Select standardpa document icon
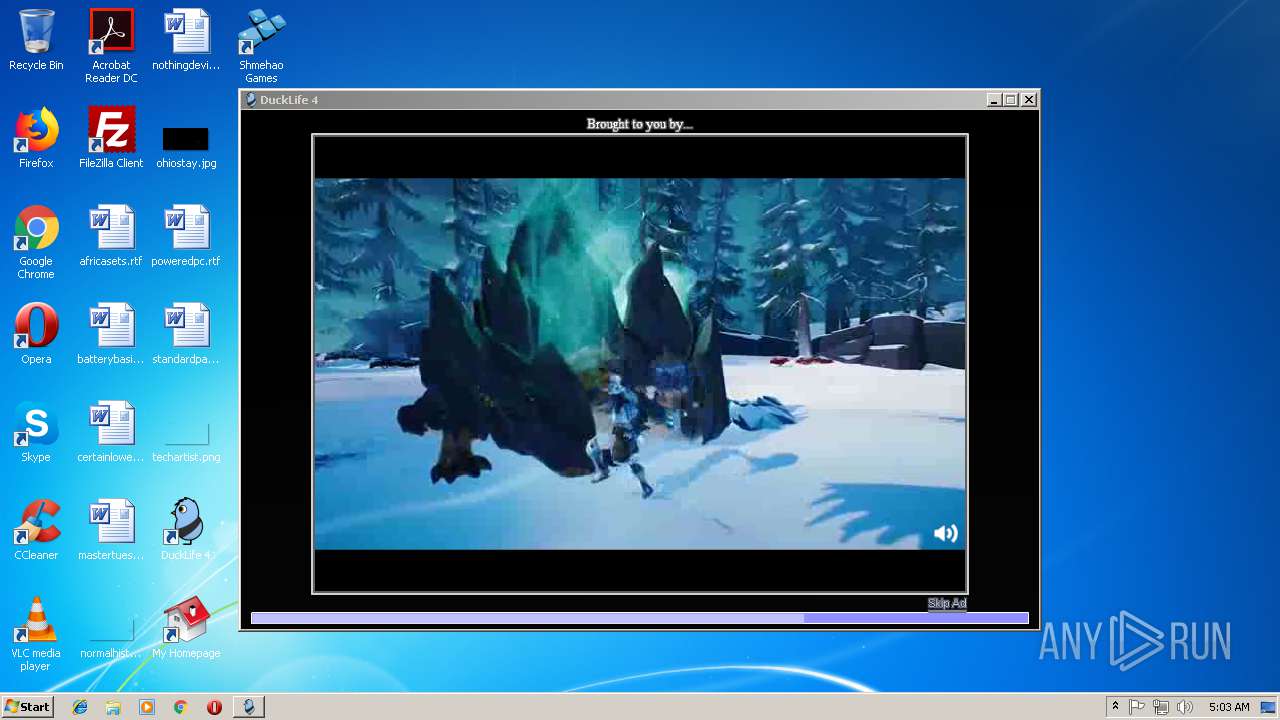Viewport: 1280px width, 720px height. (186, 334)
